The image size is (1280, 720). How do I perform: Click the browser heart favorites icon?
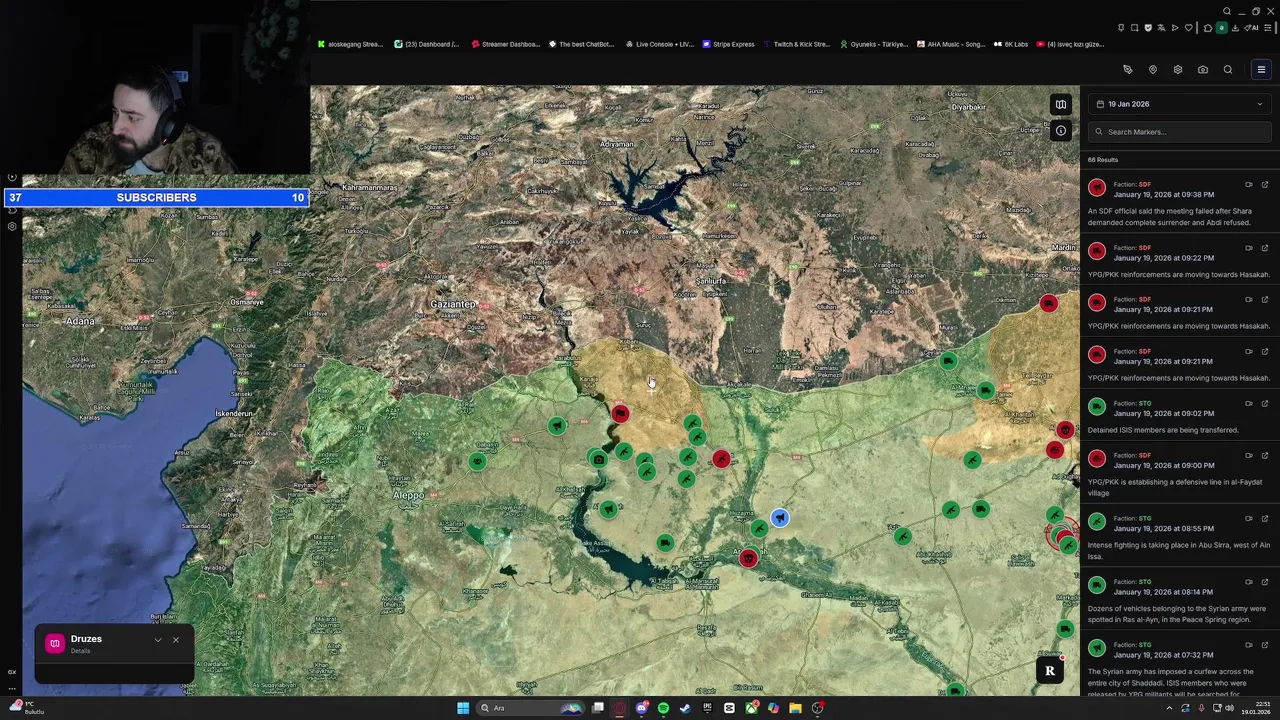(x=1189, y=28)
